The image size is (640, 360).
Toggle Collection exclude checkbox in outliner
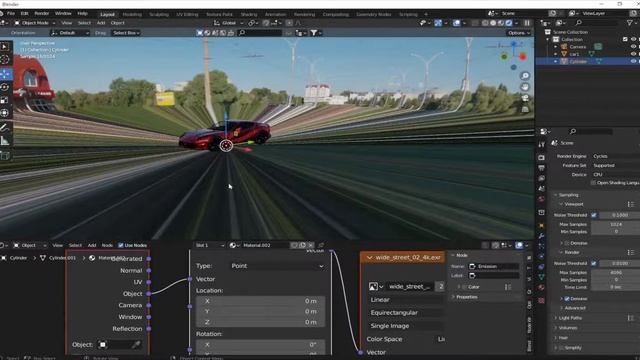click(x=625, y=39)
